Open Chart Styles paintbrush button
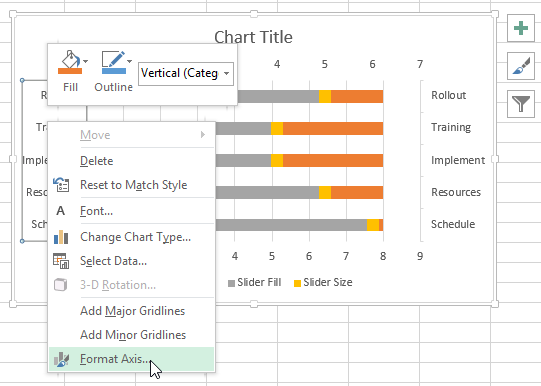This screenshot has height=386, width=541. coord(521,66)
